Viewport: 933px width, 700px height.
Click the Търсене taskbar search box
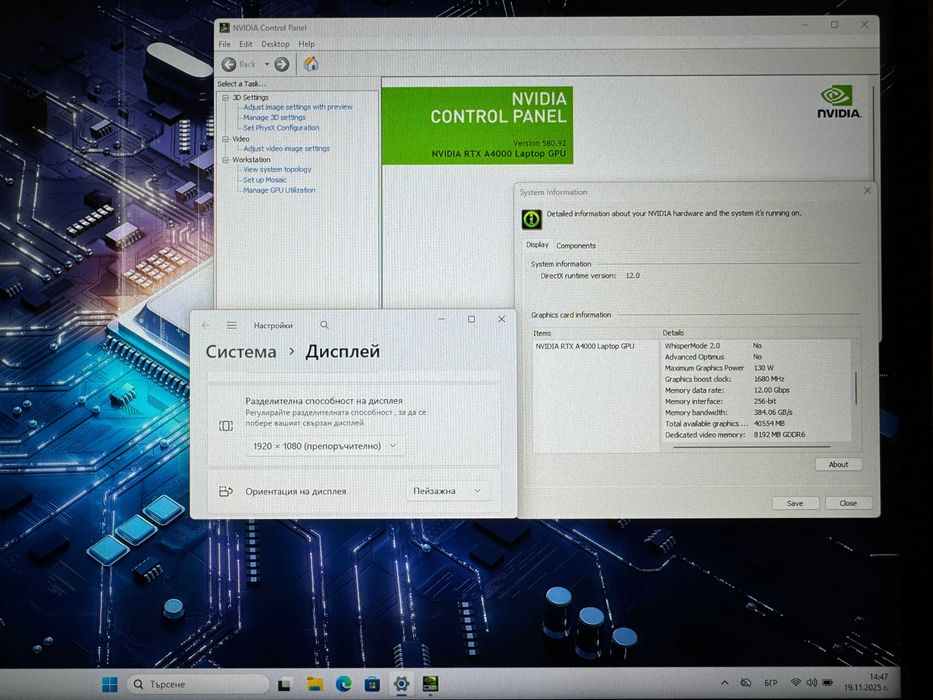[x=198, y=684]
